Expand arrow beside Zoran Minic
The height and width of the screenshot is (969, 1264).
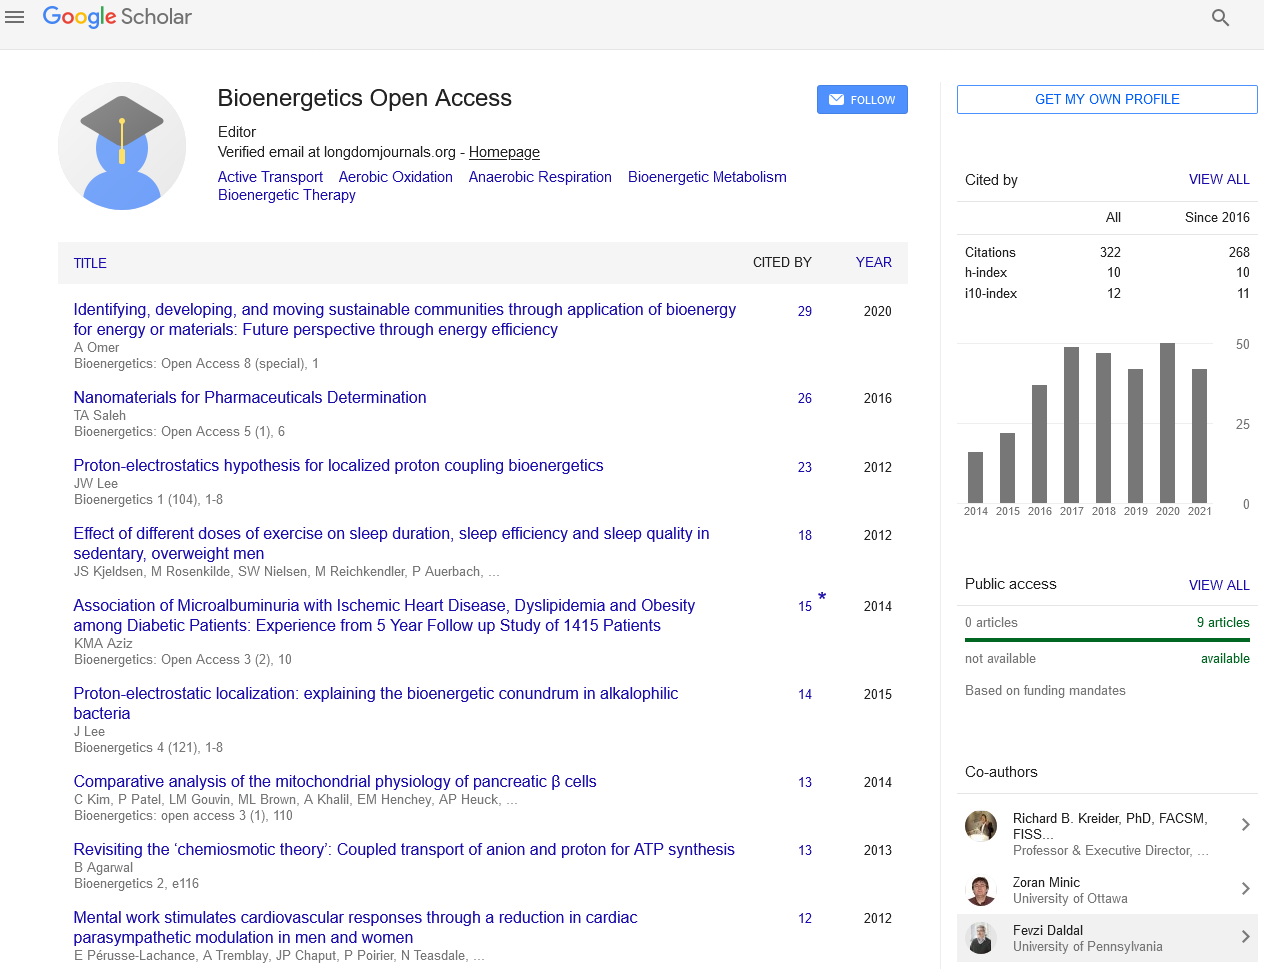1245,889
